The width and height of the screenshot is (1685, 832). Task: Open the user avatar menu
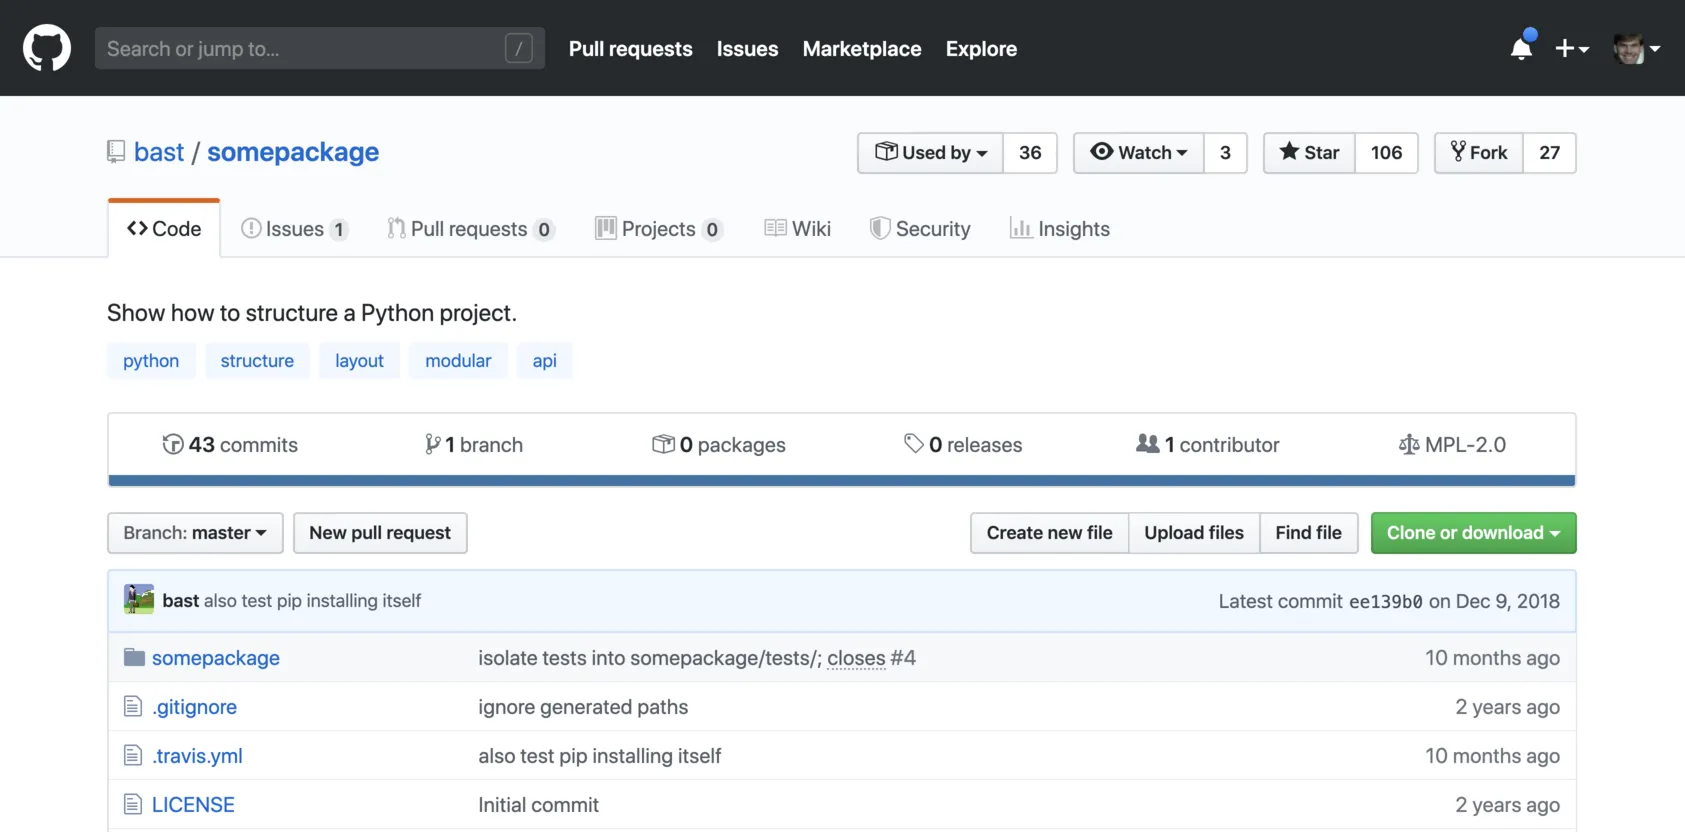pos(1637,48)
